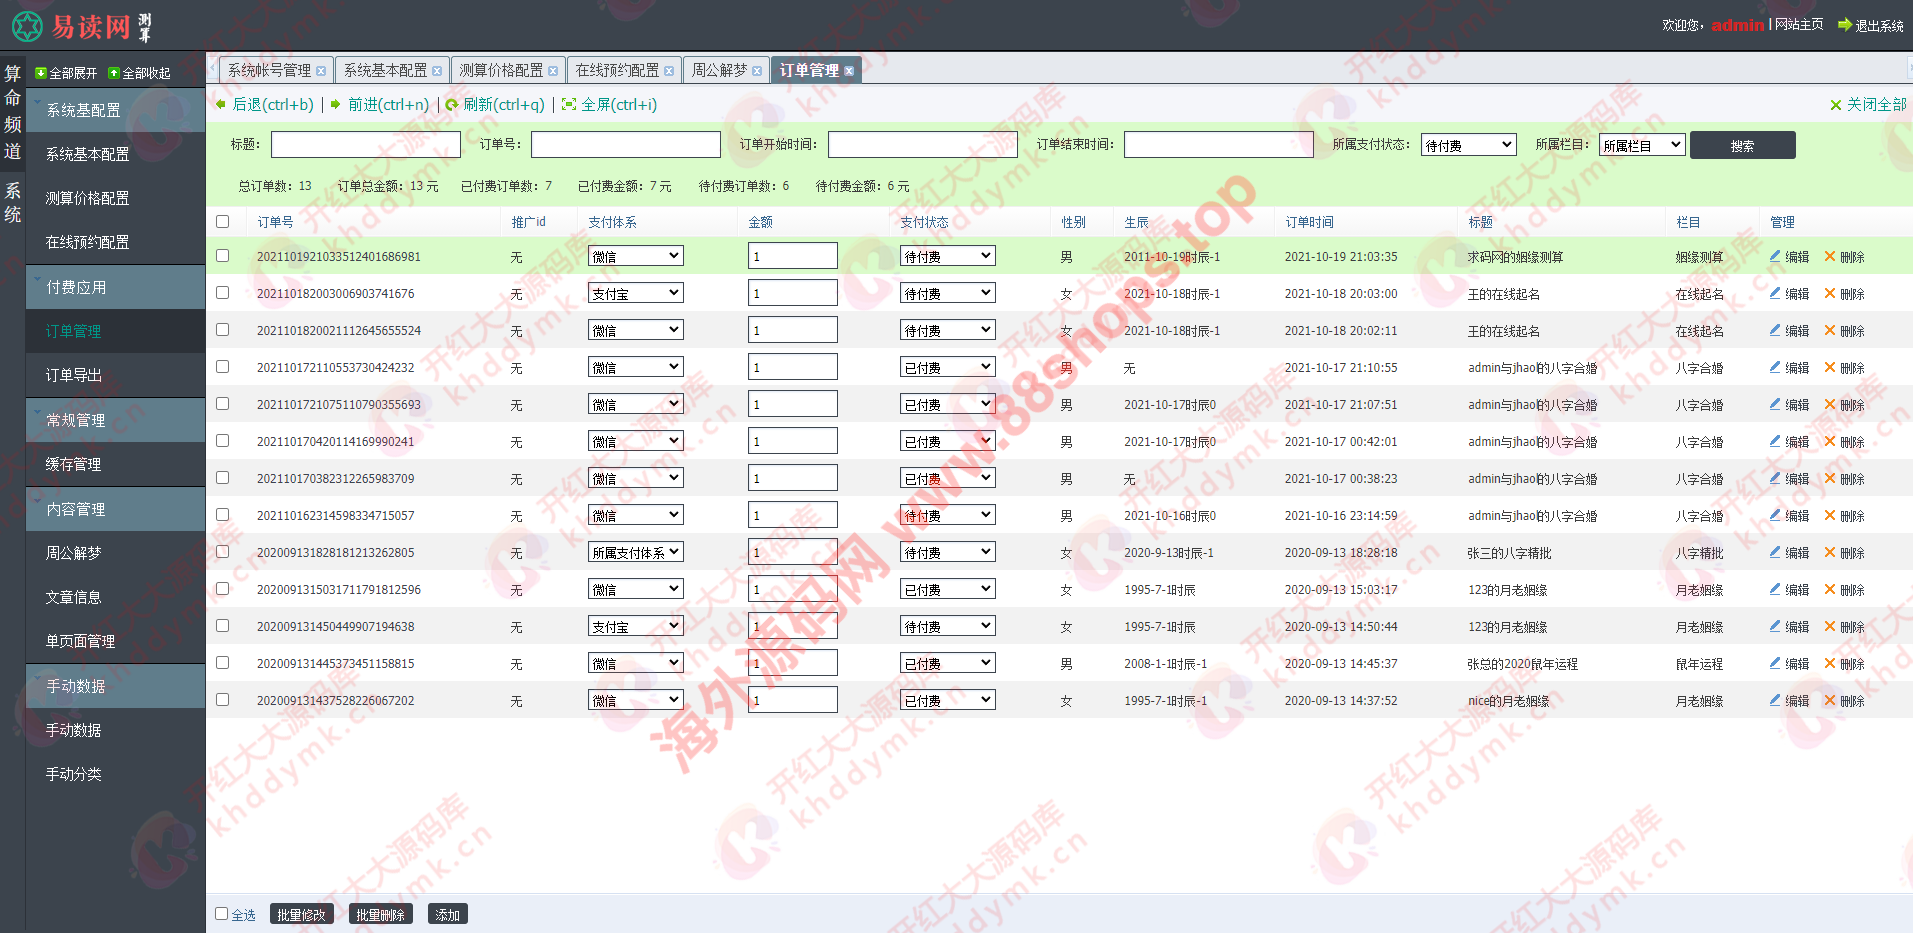Click into the 订单号 search input field
Screen dimensions: 1913x933
625,145
